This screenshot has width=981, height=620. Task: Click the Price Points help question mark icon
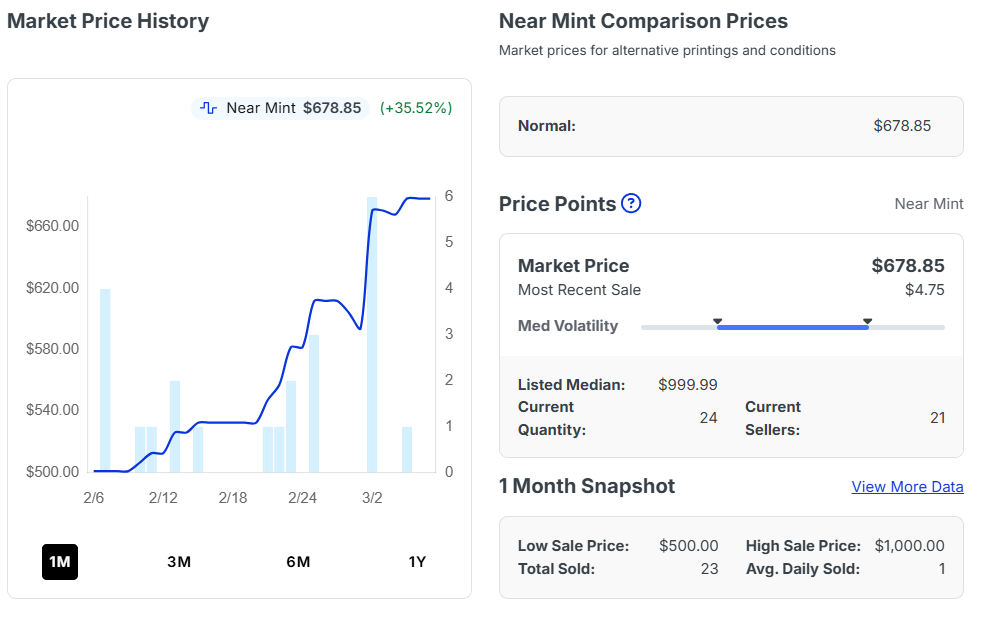(631, 204)
